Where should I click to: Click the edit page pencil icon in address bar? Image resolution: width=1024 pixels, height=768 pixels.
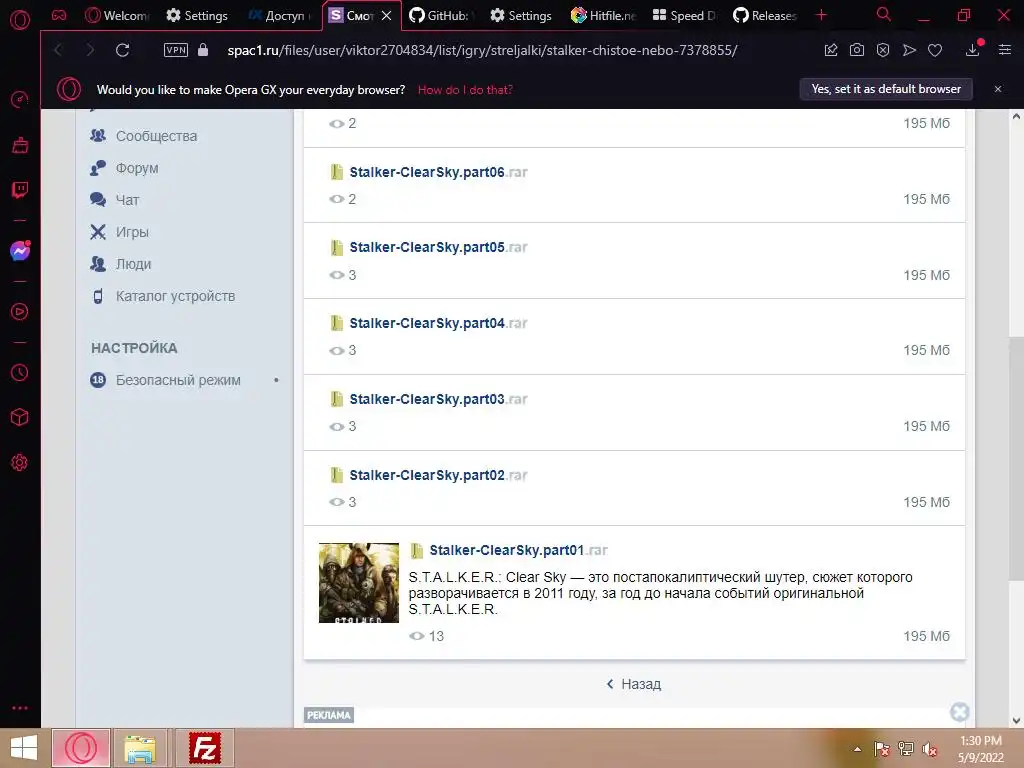(831, 50)
